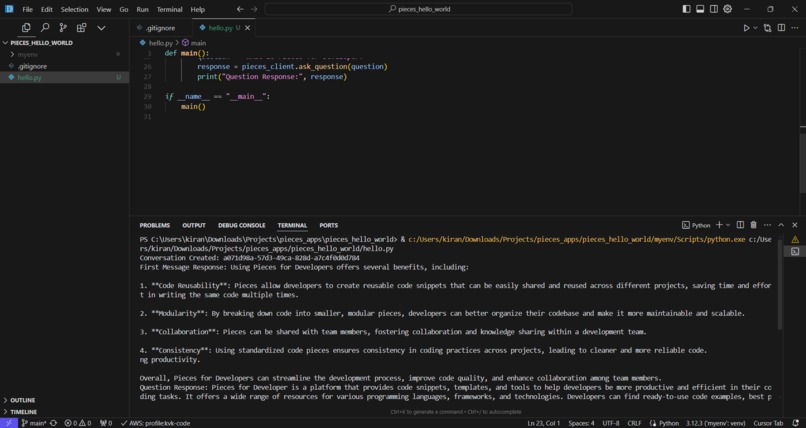
Task: Open terminal launch profile dropdown
Action: (x=728, y=225)
